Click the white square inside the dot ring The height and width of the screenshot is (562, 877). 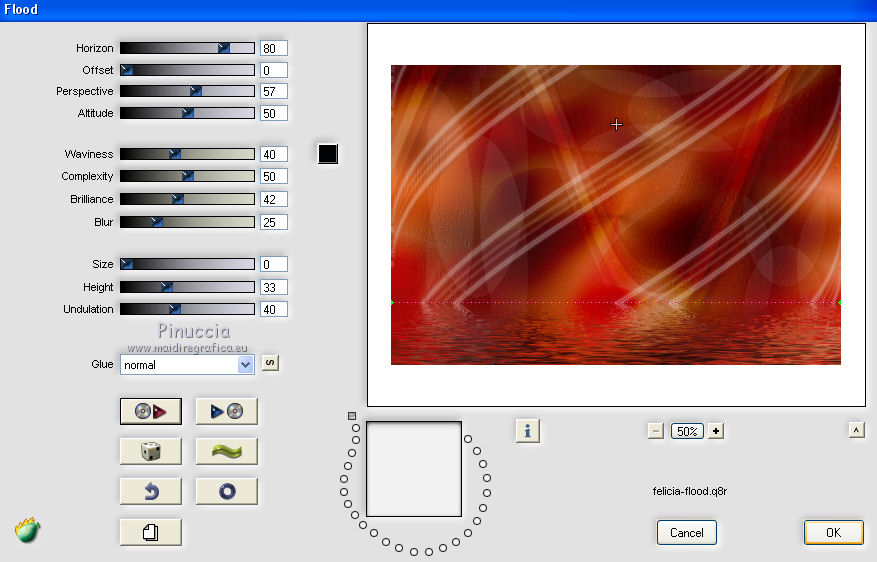pyautogui.click(x=414, y=469)
